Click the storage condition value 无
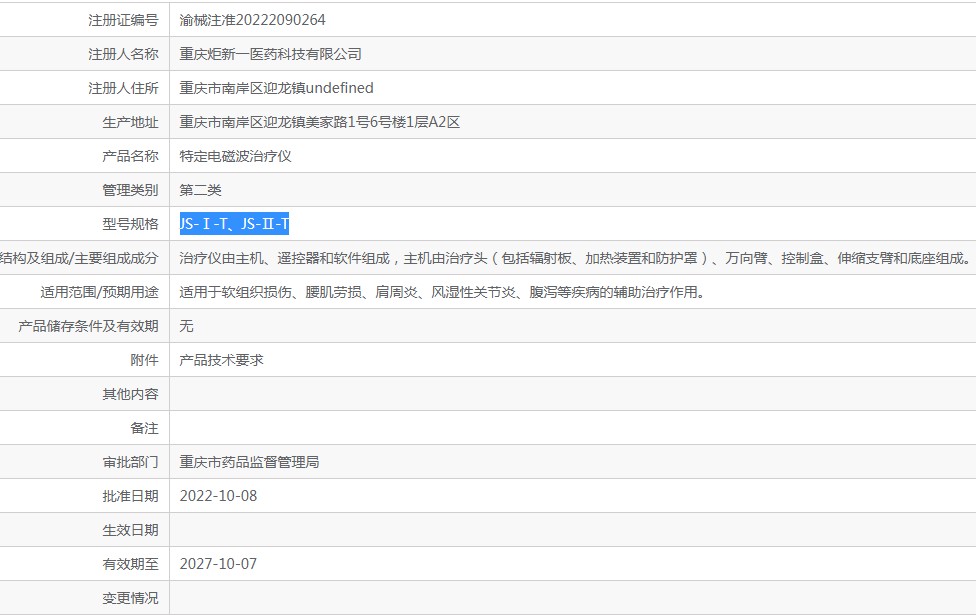This screenshot has width=976, height=615. pos(186,326)
